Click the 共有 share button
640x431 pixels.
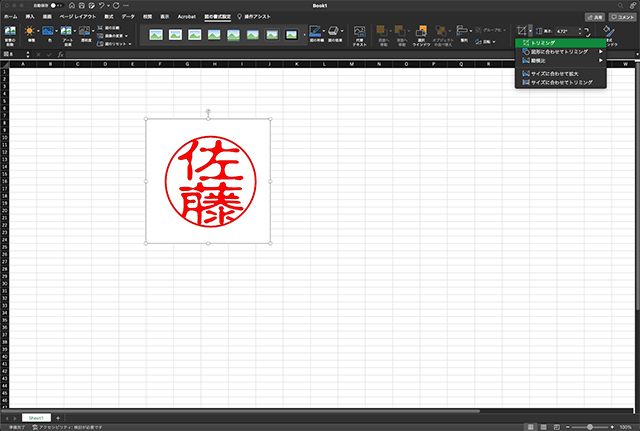click(596, 17)
